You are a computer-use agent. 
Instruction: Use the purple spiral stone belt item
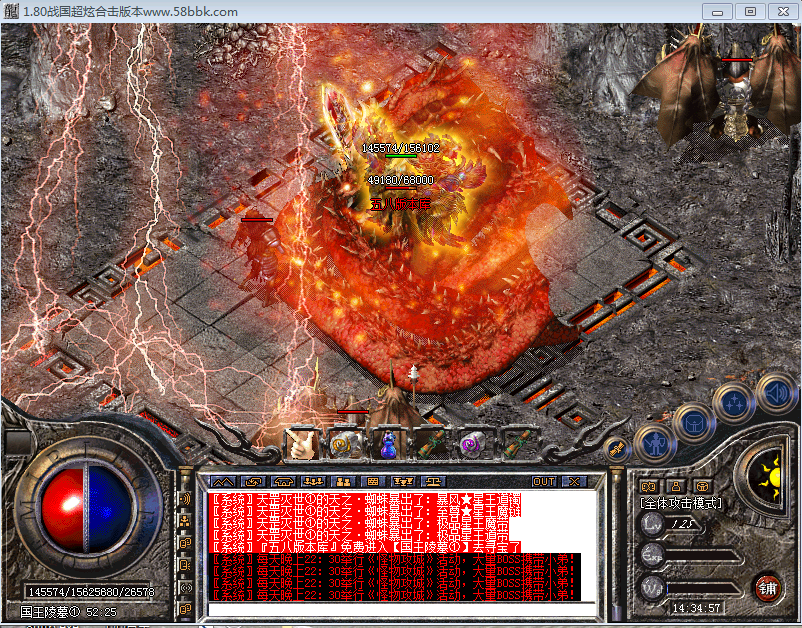click(x=475, y=444)
